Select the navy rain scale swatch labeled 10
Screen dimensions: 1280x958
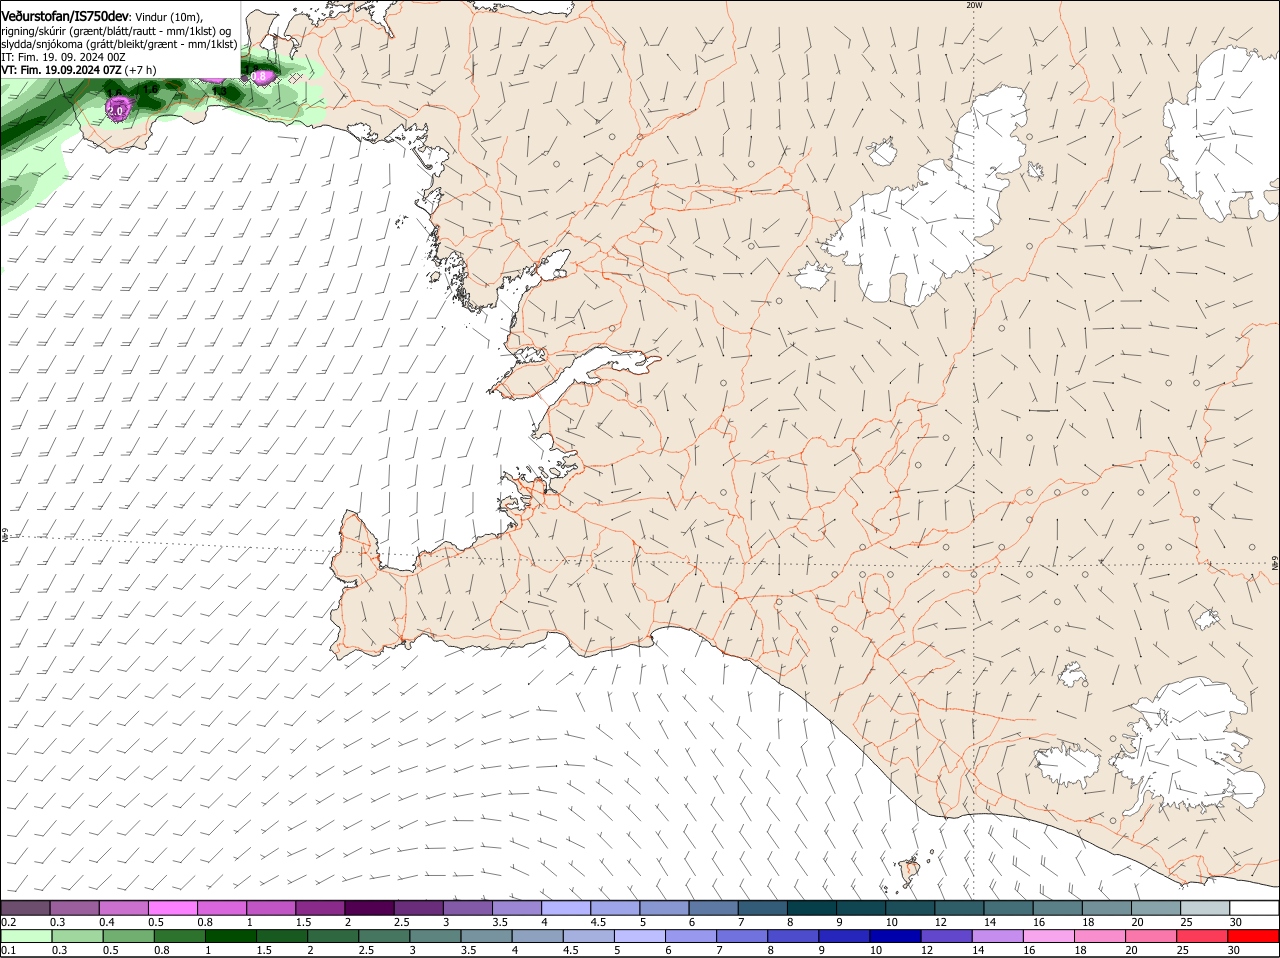pos(895,936)
